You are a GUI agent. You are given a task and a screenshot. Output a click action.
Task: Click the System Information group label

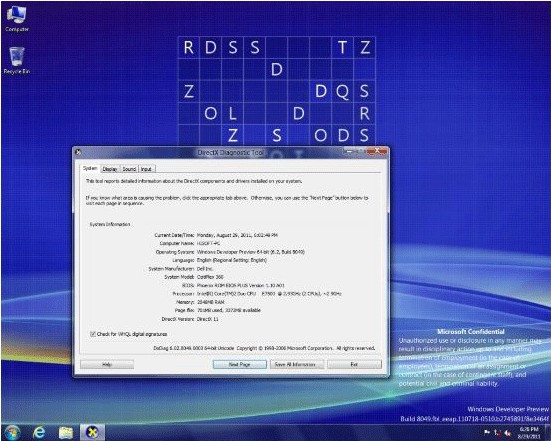pyautogui.click(x=110, y=224)
